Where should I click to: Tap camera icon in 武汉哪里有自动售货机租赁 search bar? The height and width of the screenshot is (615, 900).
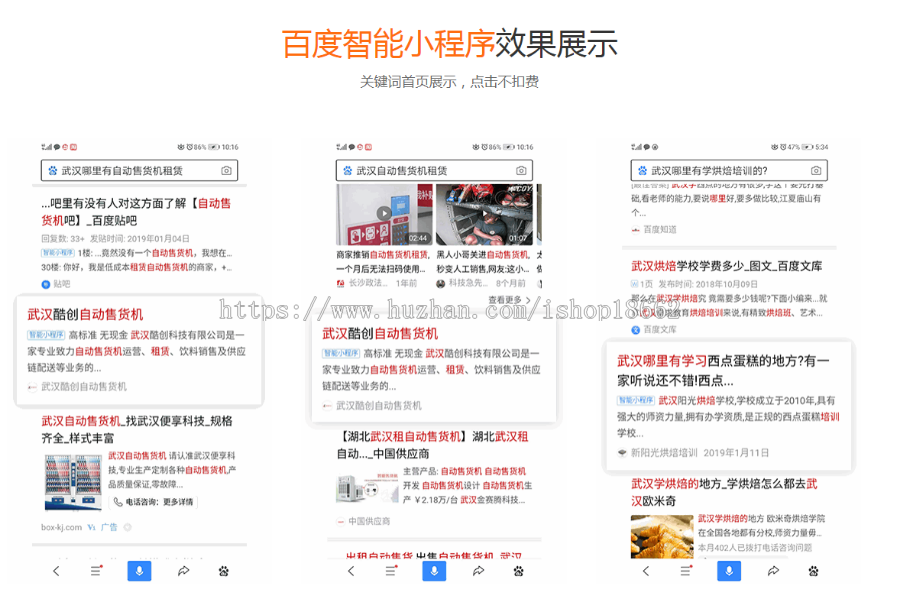[226, 171]
